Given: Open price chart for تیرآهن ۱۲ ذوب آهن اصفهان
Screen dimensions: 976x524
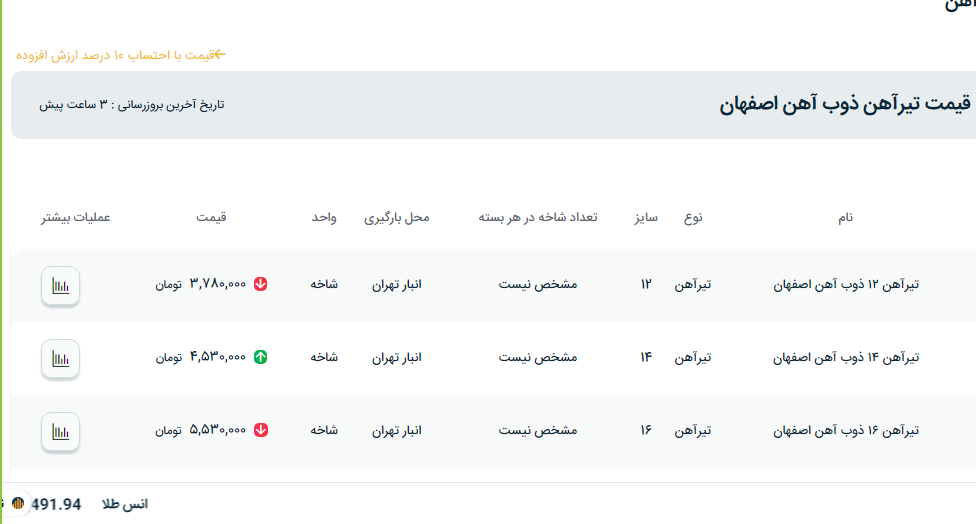Looking at the screenshot, I should click(x=60, y=286).
